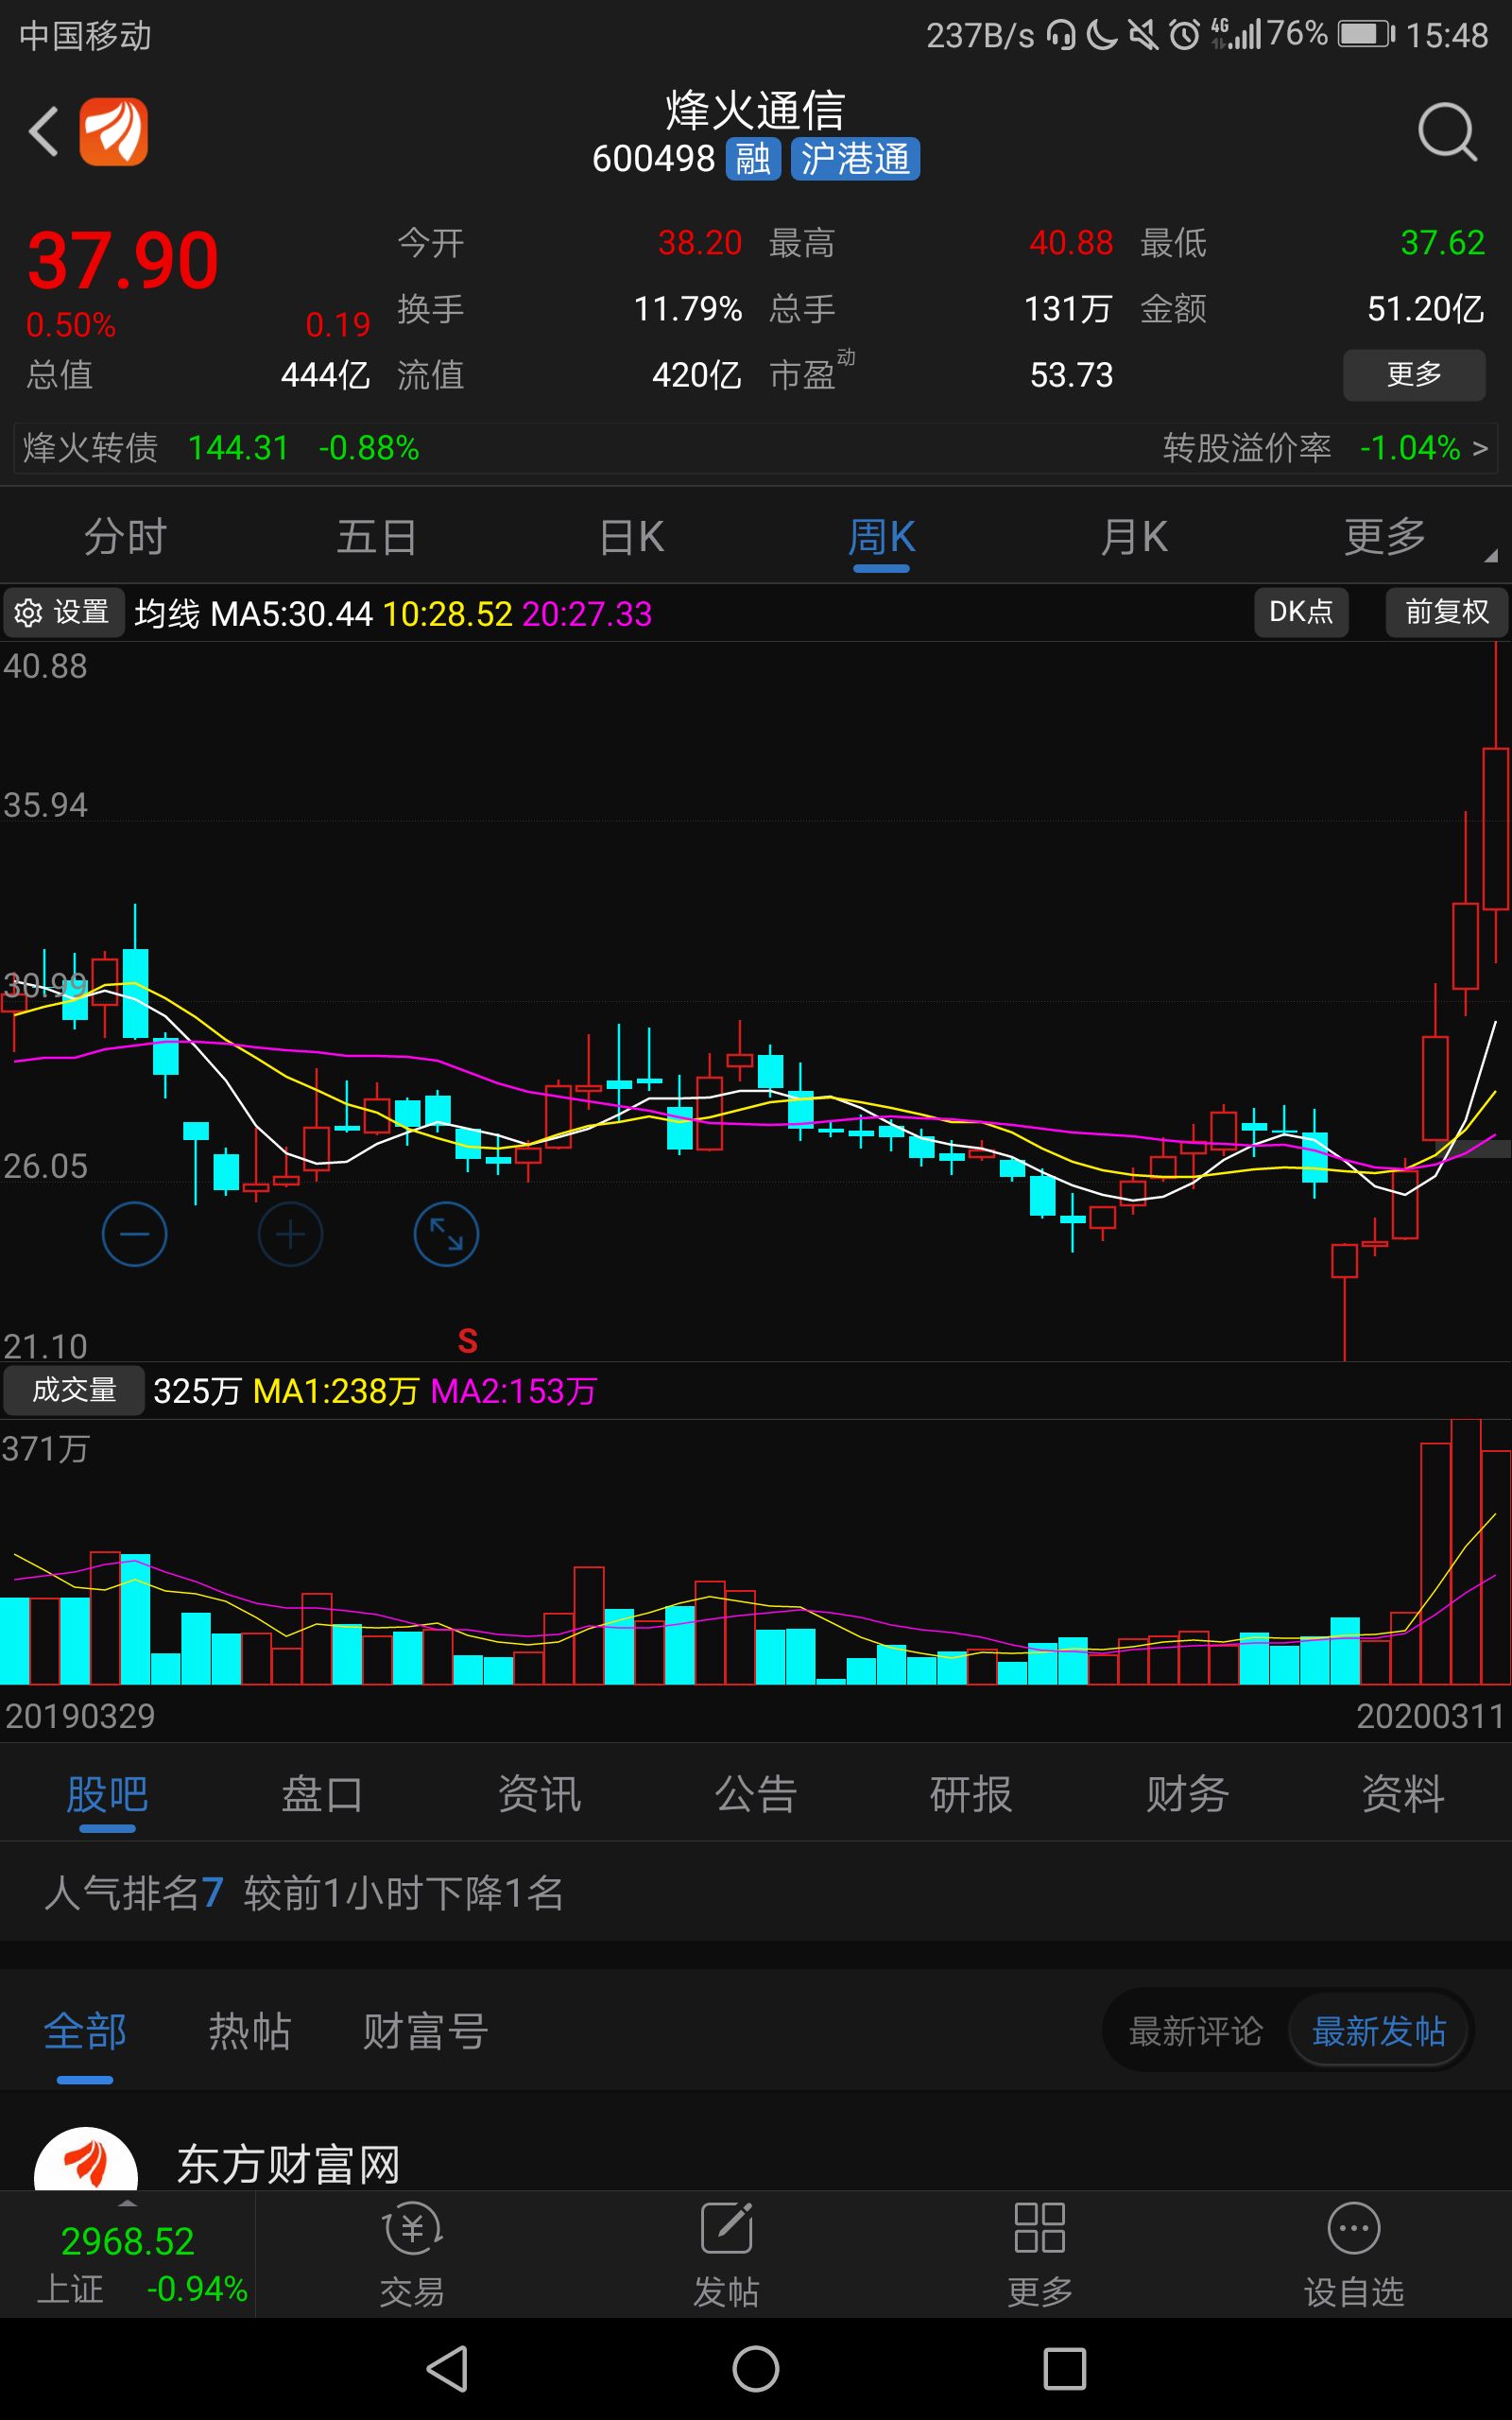Screen dimensions: 1512x2420
Task: Open the Eastmoney orange app logo
Action: (x=114, y=131)
